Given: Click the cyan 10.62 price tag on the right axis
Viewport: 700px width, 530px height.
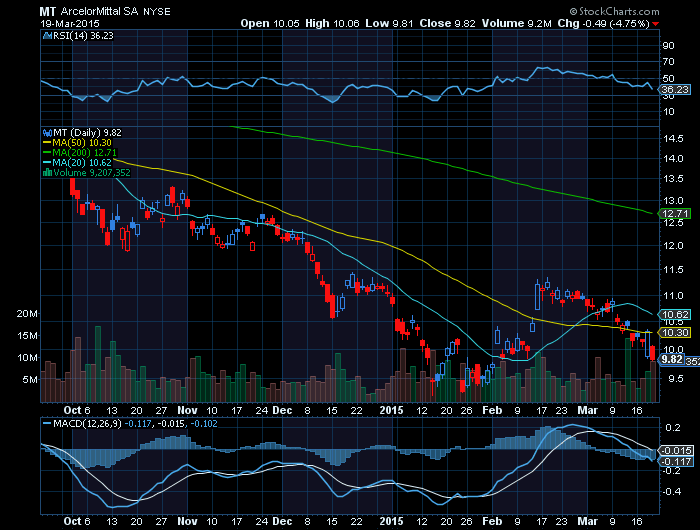Looking at the screenshot, I should [675, 315].
